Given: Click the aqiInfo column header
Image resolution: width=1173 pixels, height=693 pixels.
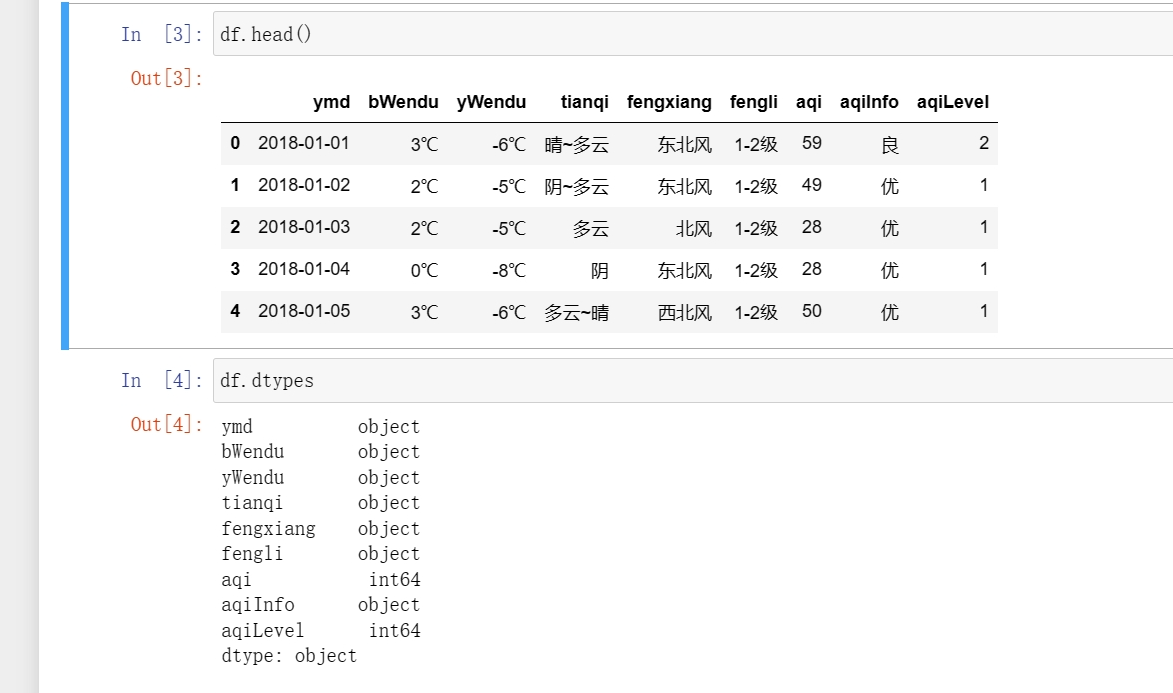Looking at the screenshot, I should click(x=869, y=102).
